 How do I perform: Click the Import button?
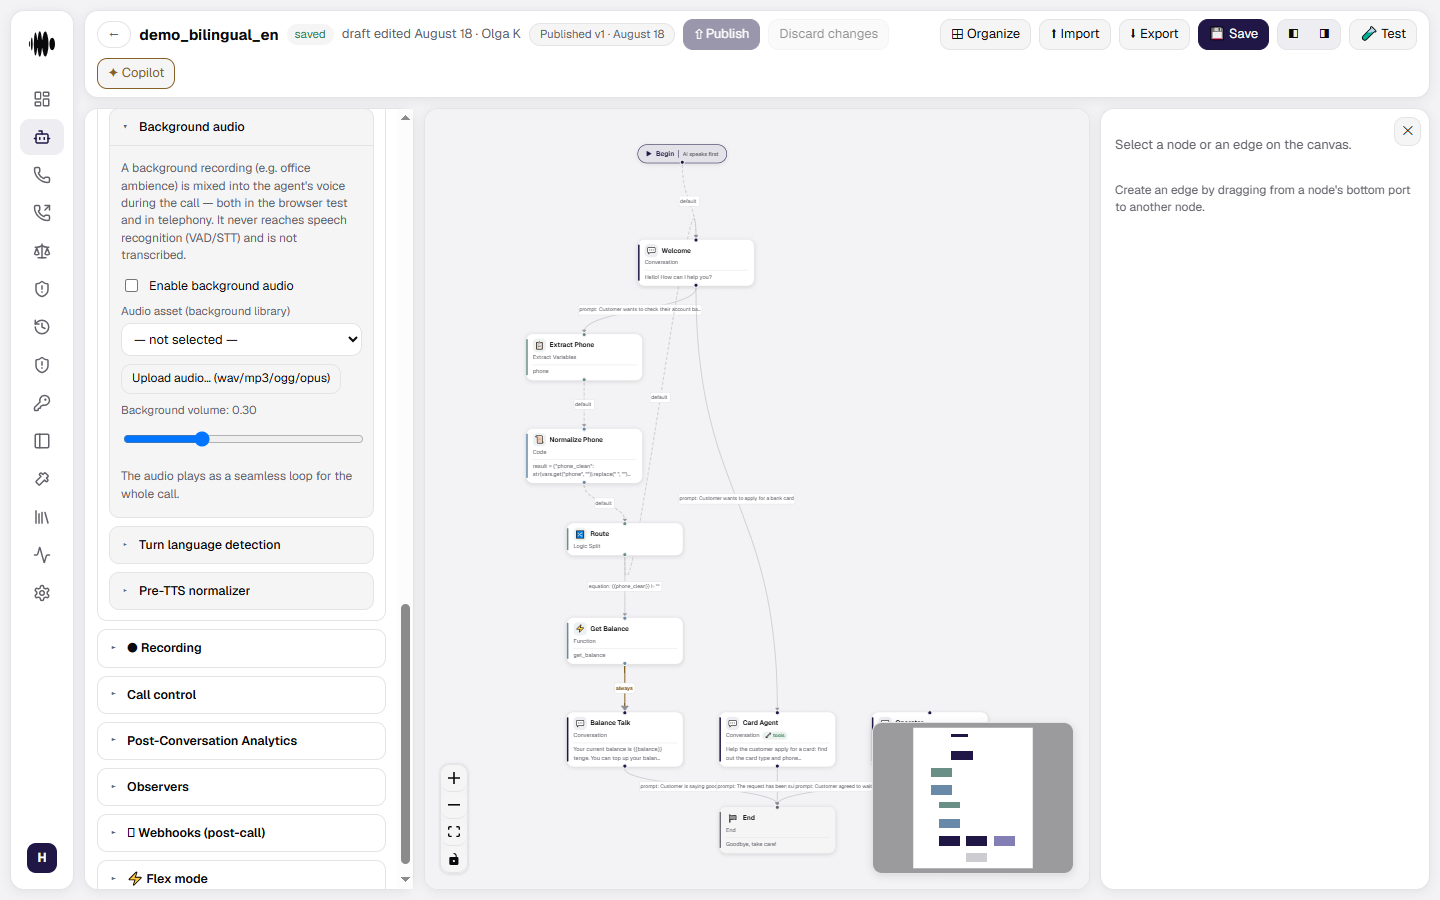click(1075, 34)
